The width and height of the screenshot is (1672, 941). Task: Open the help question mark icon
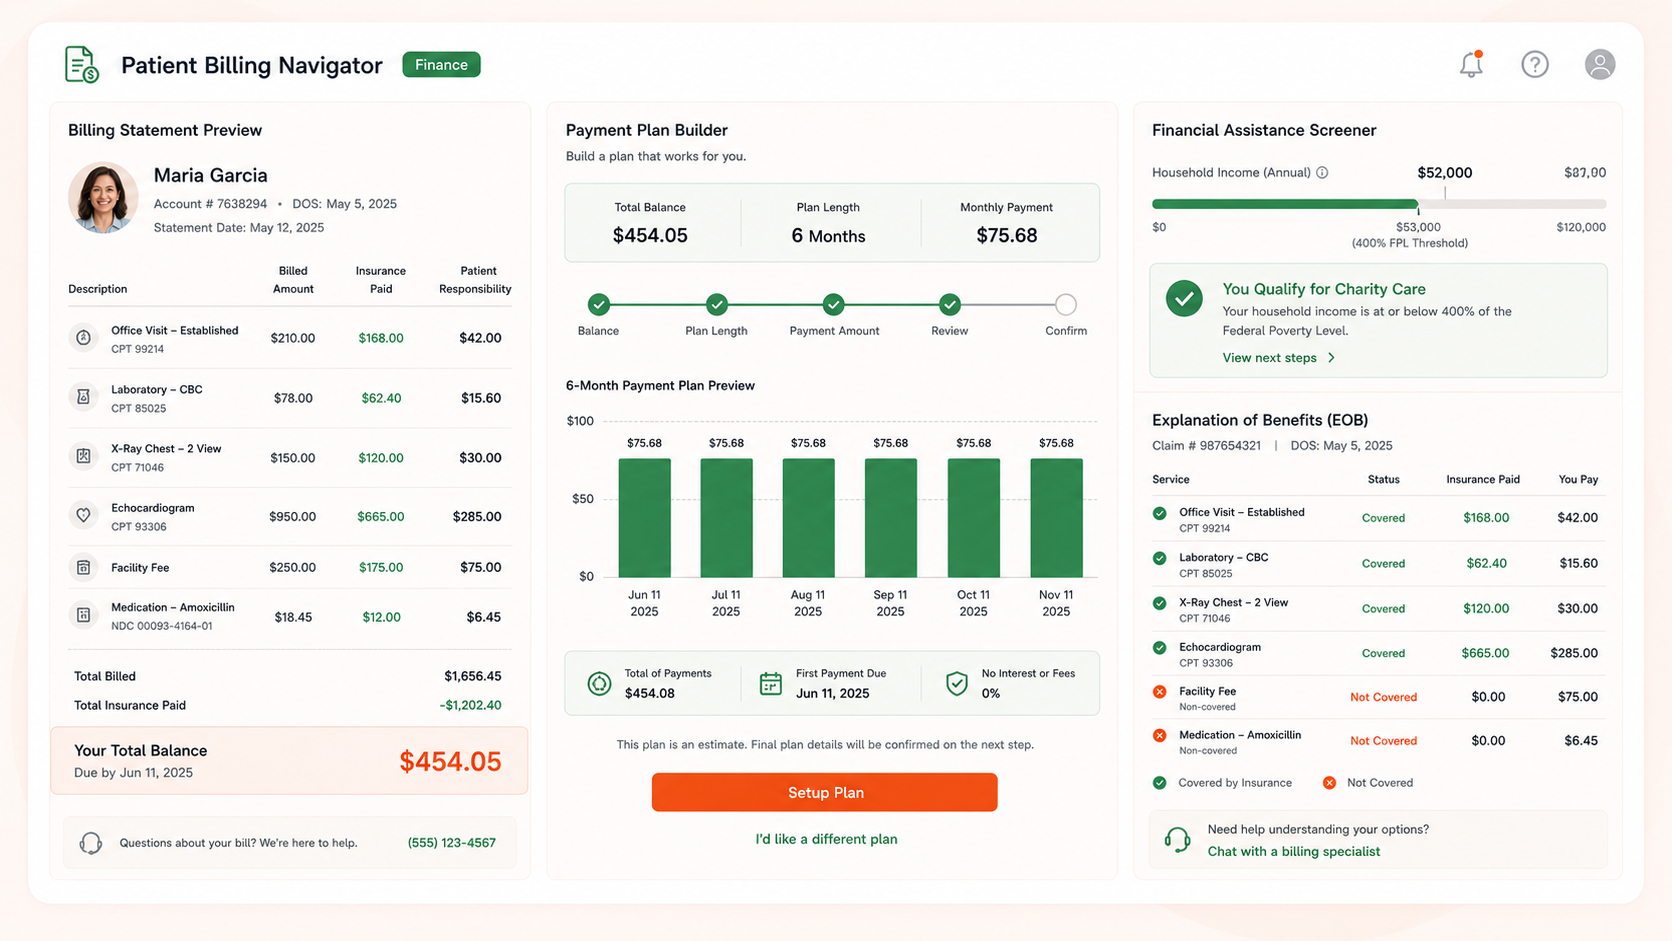[x=1535, y=64]
